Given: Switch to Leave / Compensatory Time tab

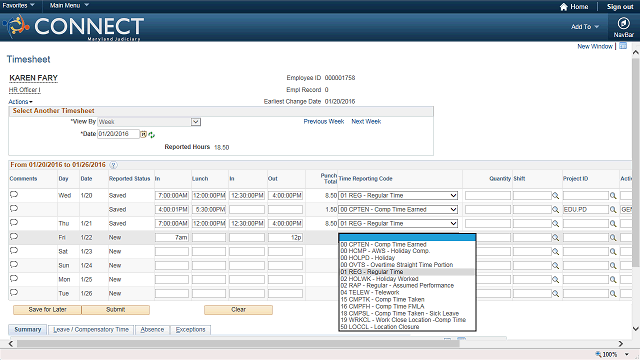Looking at the screenshot, I should (x=91, y=329).
